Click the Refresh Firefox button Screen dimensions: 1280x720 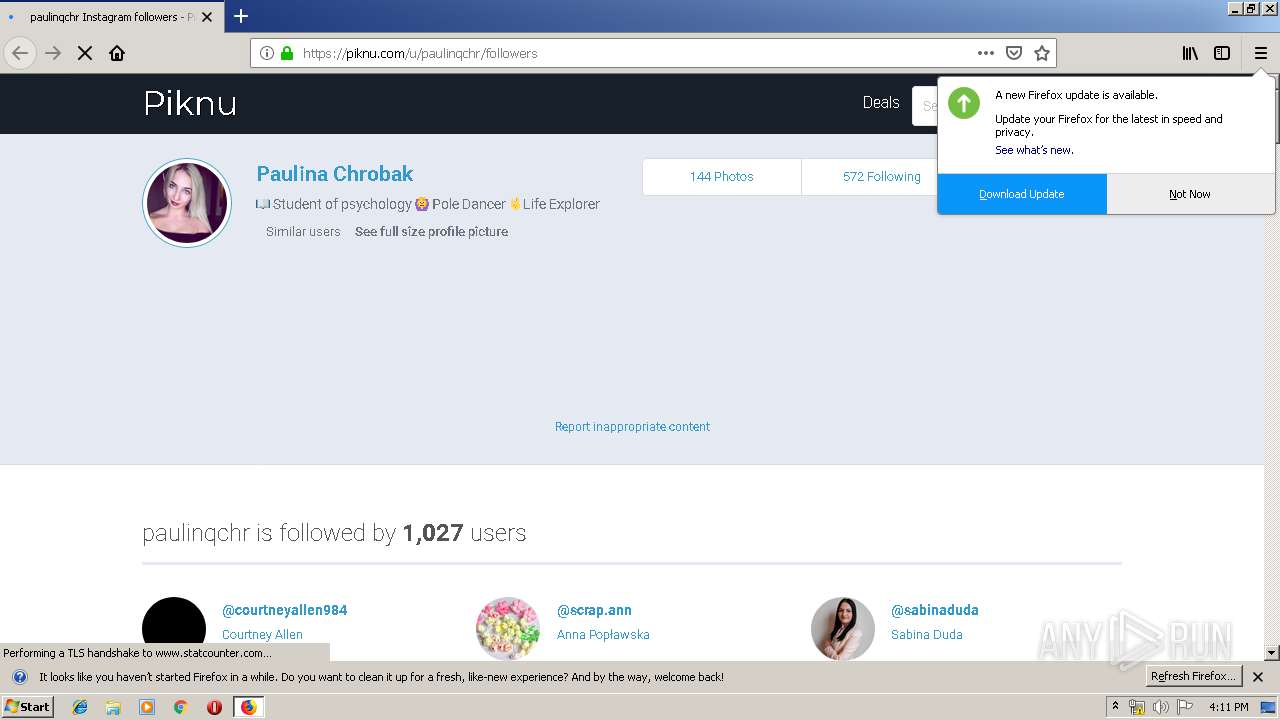coord(1194,676)
